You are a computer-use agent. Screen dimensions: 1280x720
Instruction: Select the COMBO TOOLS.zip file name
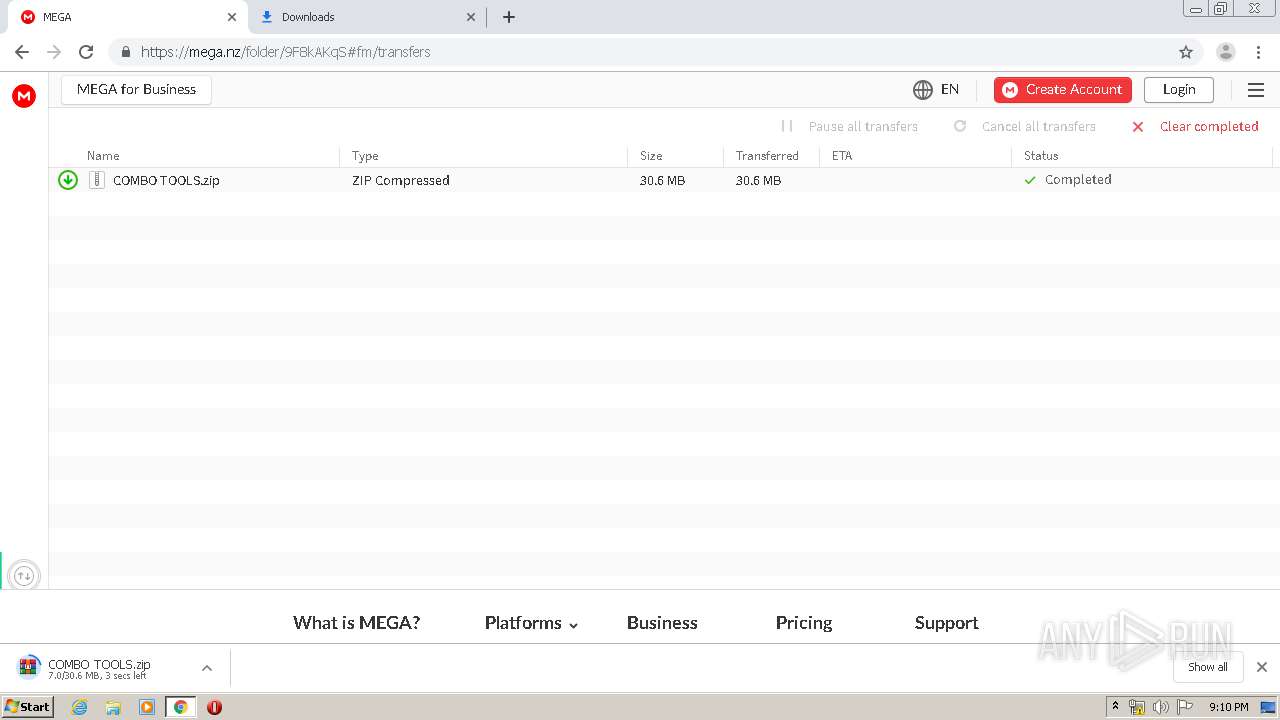(166, 181)
